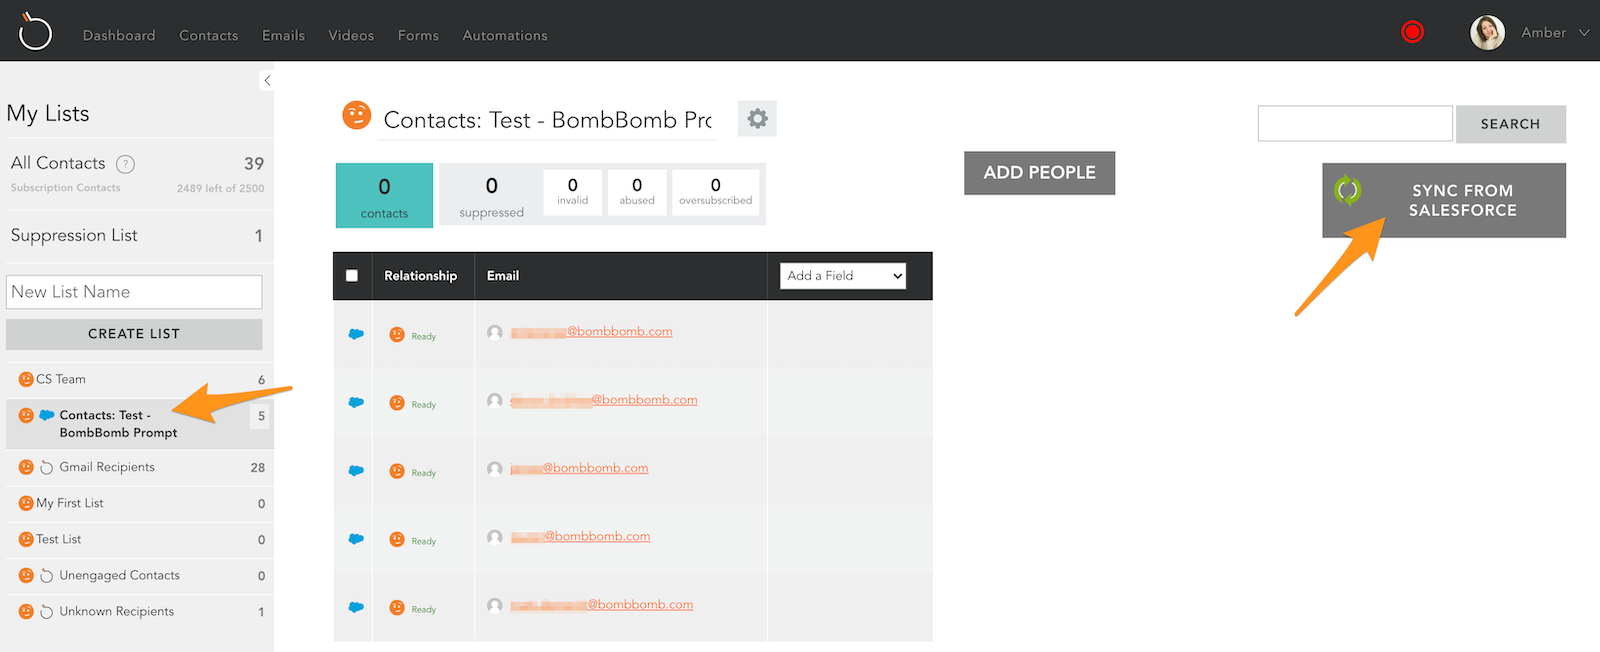Select the 0 suppressed tab
This screenshot has height=652, width=1600.
point(491,195)
